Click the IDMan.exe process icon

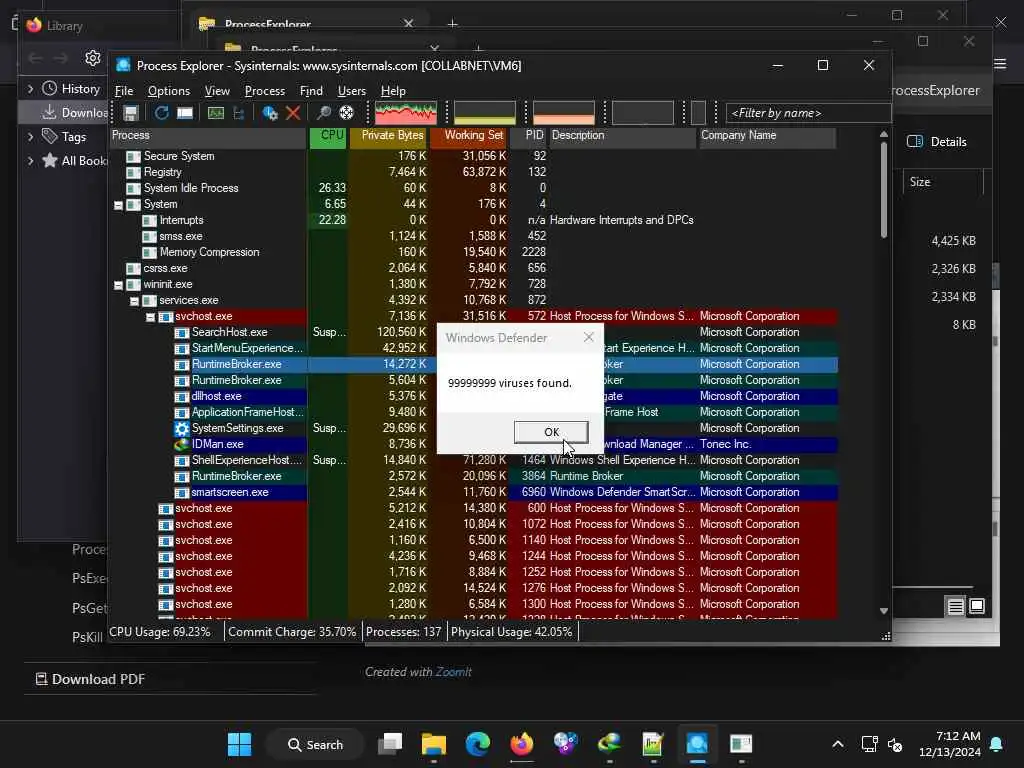pyautogui.click(x=182, y=444)
